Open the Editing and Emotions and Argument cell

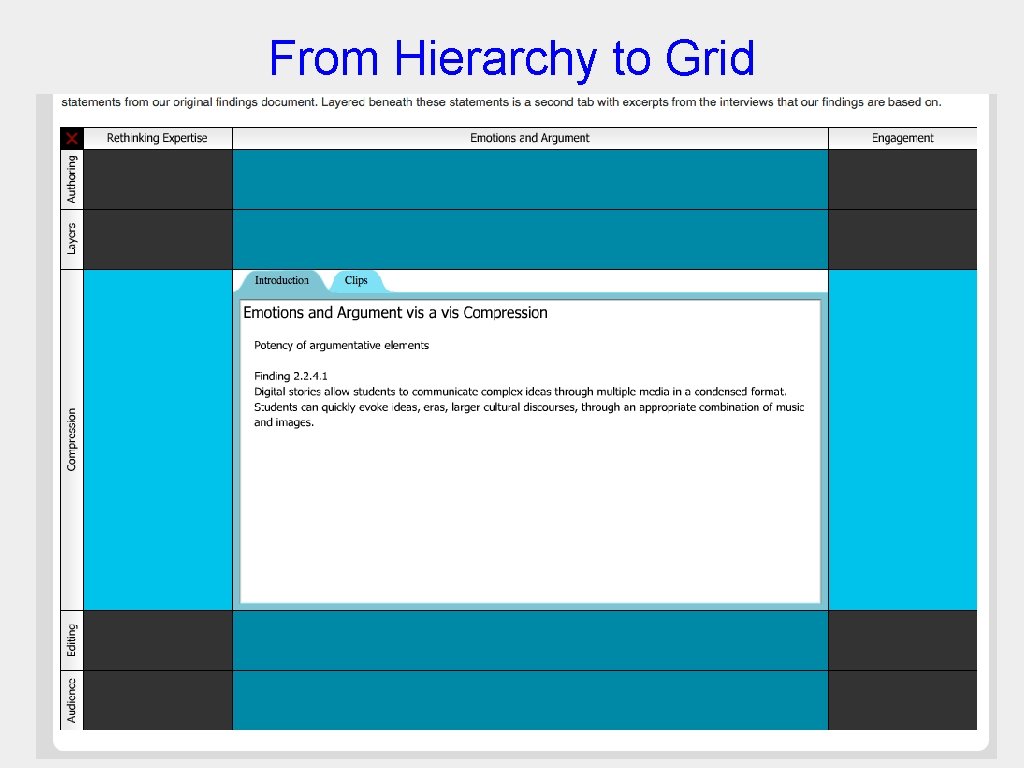pyautogui.click(x=530, y=639)
